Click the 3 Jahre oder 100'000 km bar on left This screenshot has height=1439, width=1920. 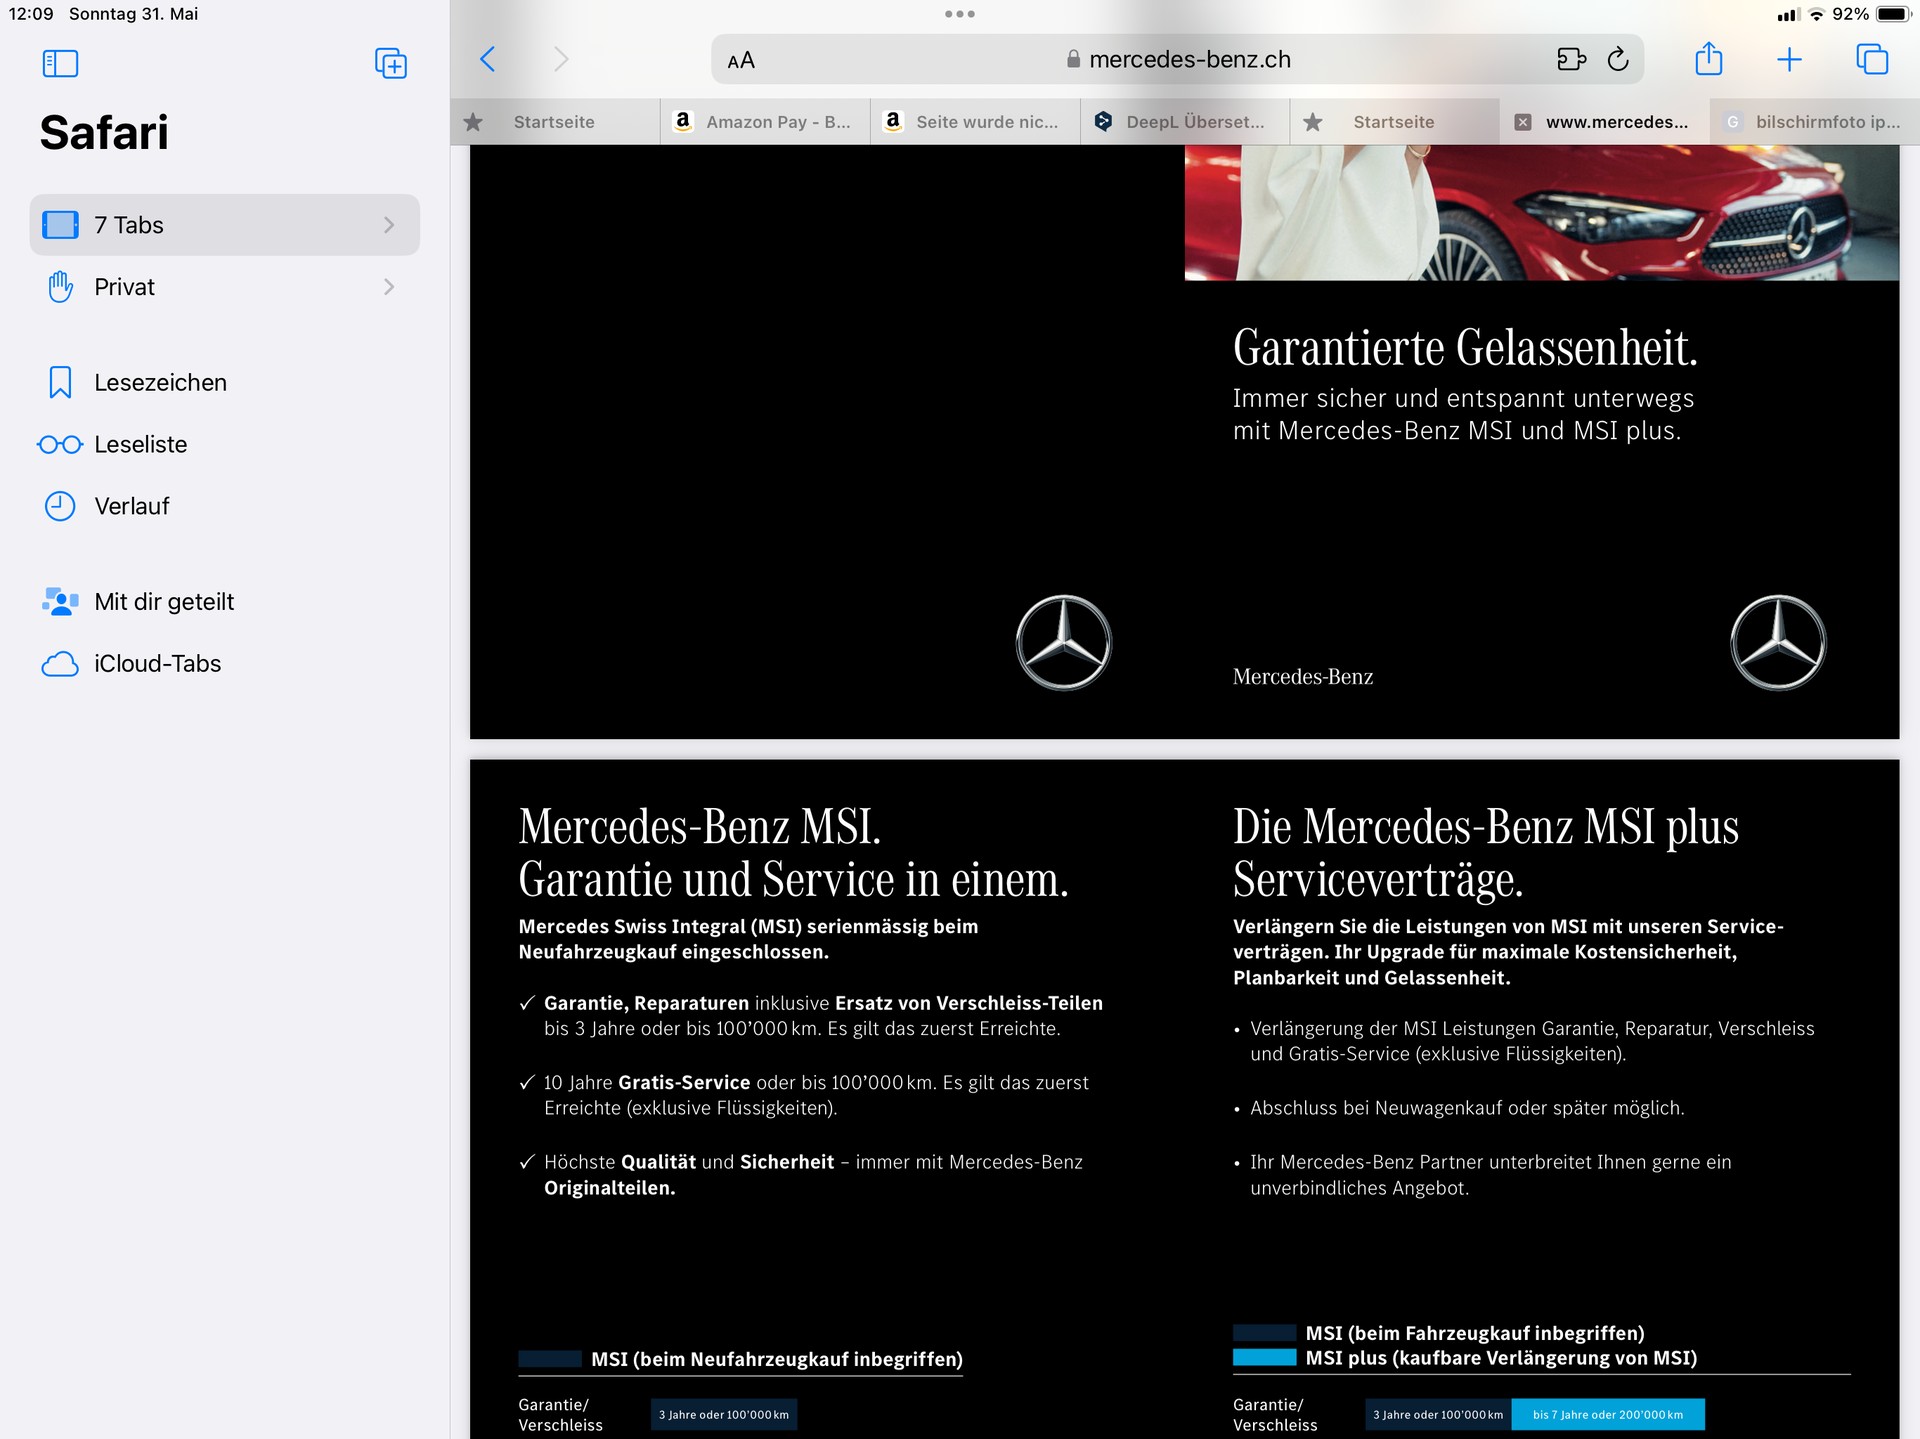[x=724, y=1414]
